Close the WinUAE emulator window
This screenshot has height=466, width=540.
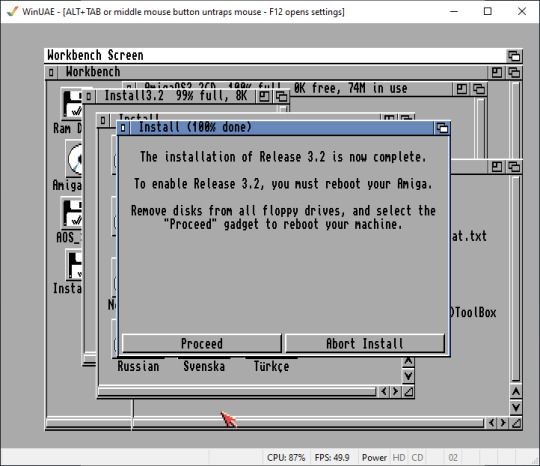tap(522, 11)
